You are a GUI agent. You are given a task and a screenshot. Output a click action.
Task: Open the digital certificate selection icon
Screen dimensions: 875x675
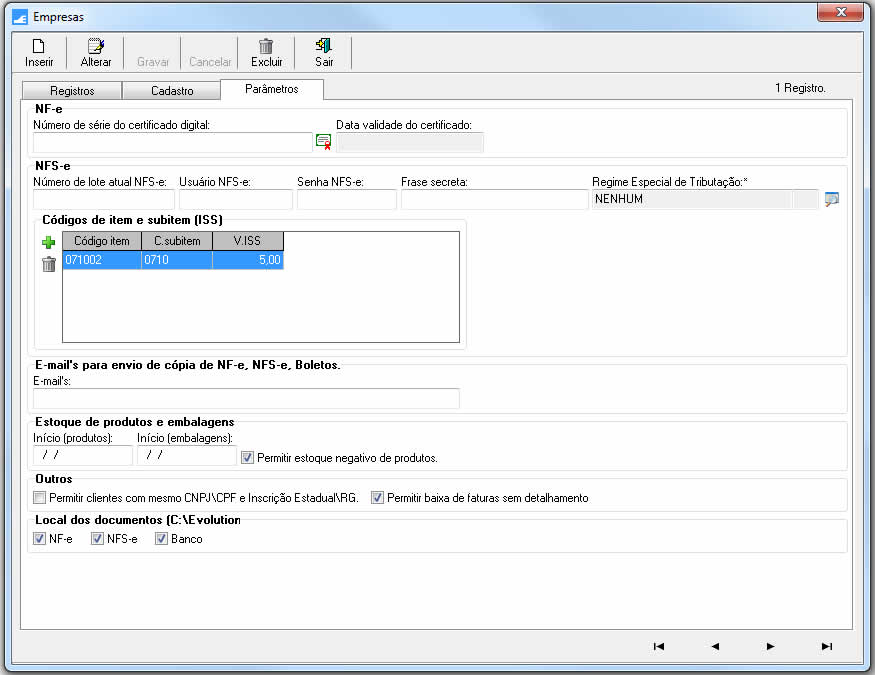(x=323, y=142)
